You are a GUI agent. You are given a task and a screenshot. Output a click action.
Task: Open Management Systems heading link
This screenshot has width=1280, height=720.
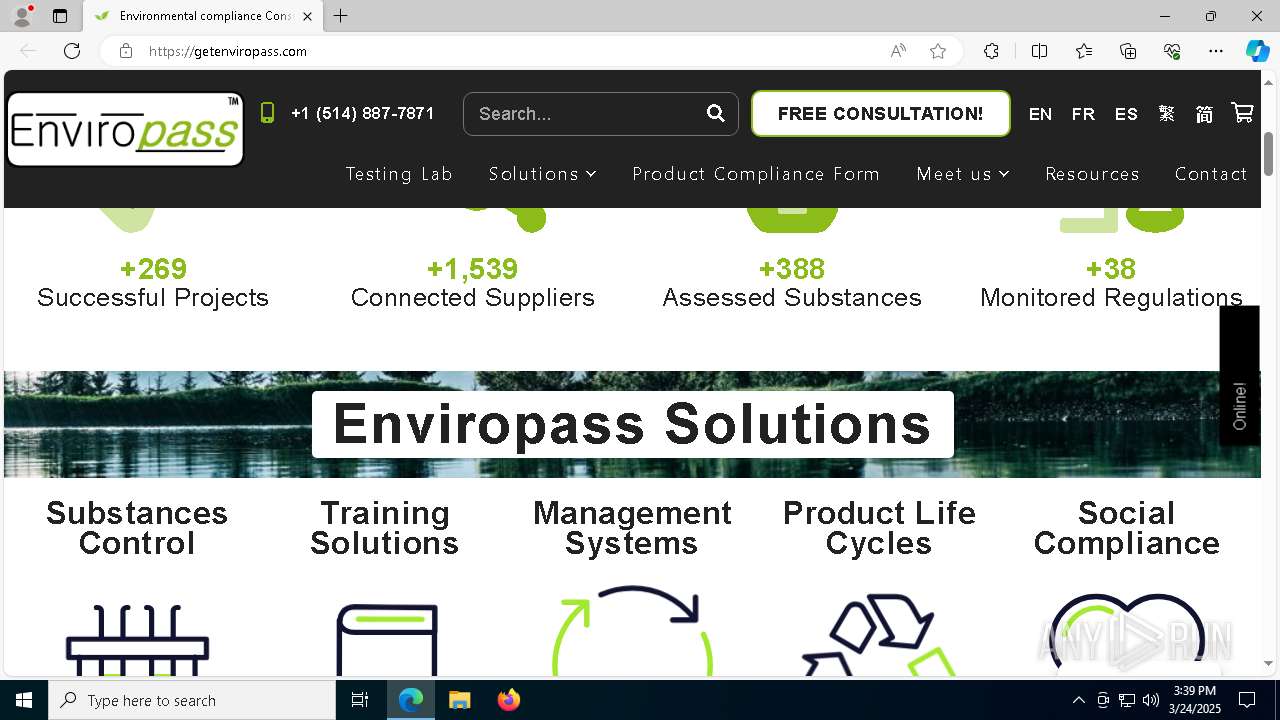click(632, 528)
